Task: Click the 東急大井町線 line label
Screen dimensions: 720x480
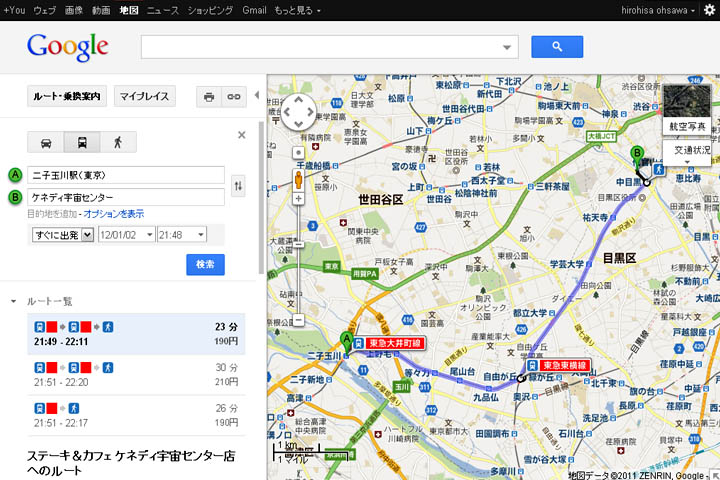Action: pyautogui.click(x=389, y=343)
